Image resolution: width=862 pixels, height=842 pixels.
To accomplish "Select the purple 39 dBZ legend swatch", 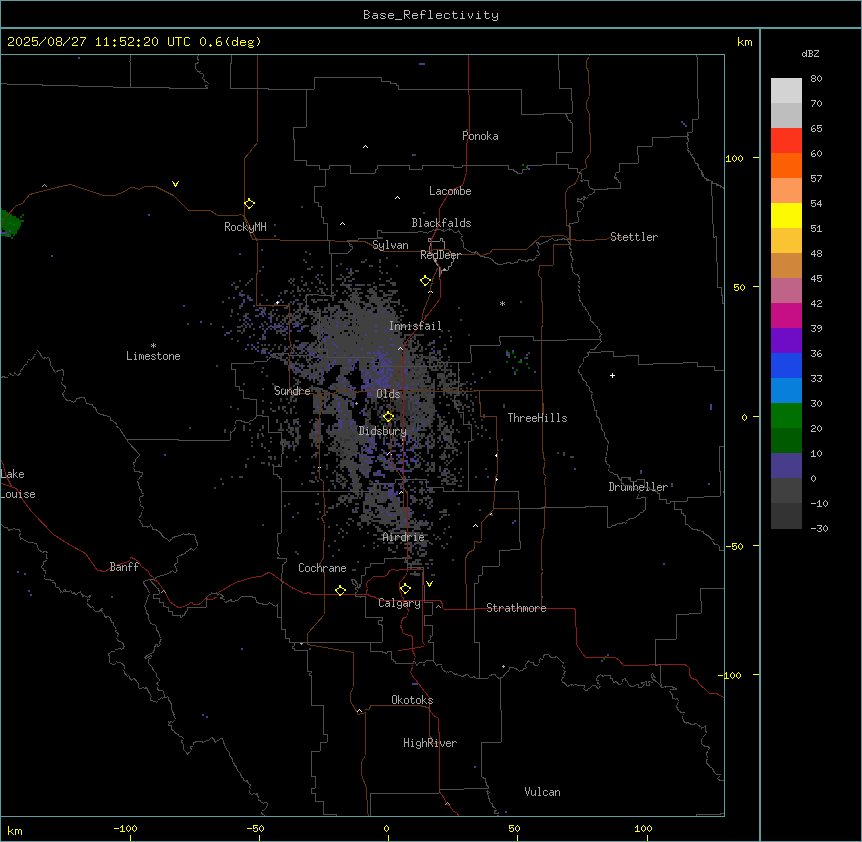I will coord(786,340).
